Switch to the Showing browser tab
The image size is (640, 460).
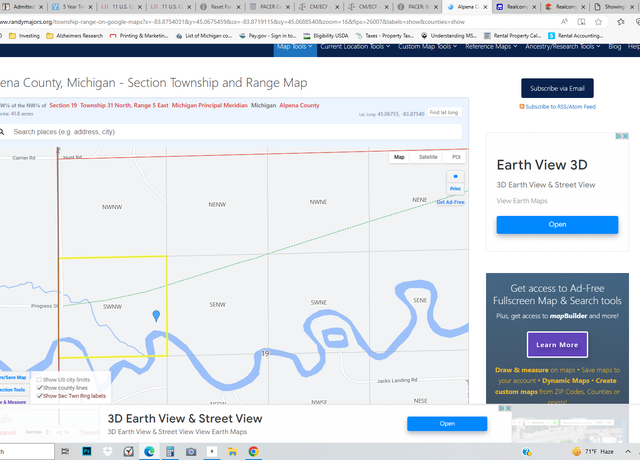614,7
